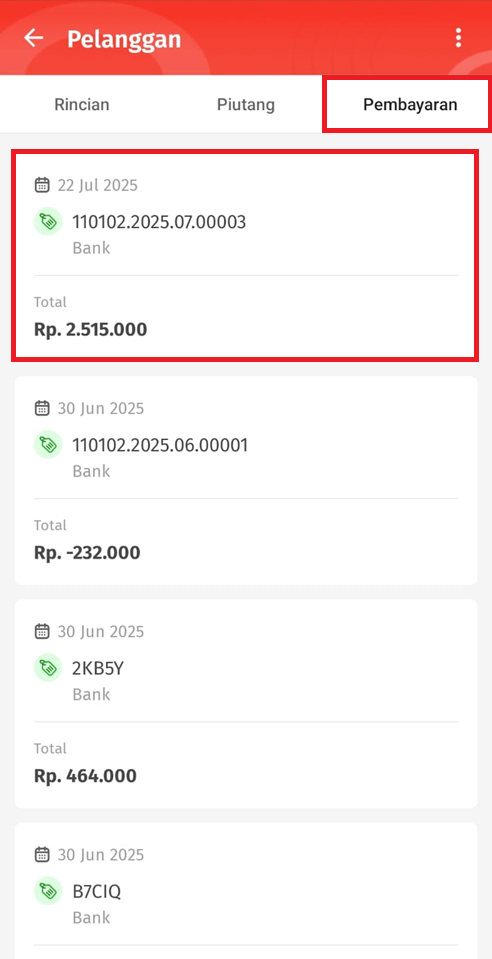Tap green tag icon for 110102.2025.07.00003

48,221
